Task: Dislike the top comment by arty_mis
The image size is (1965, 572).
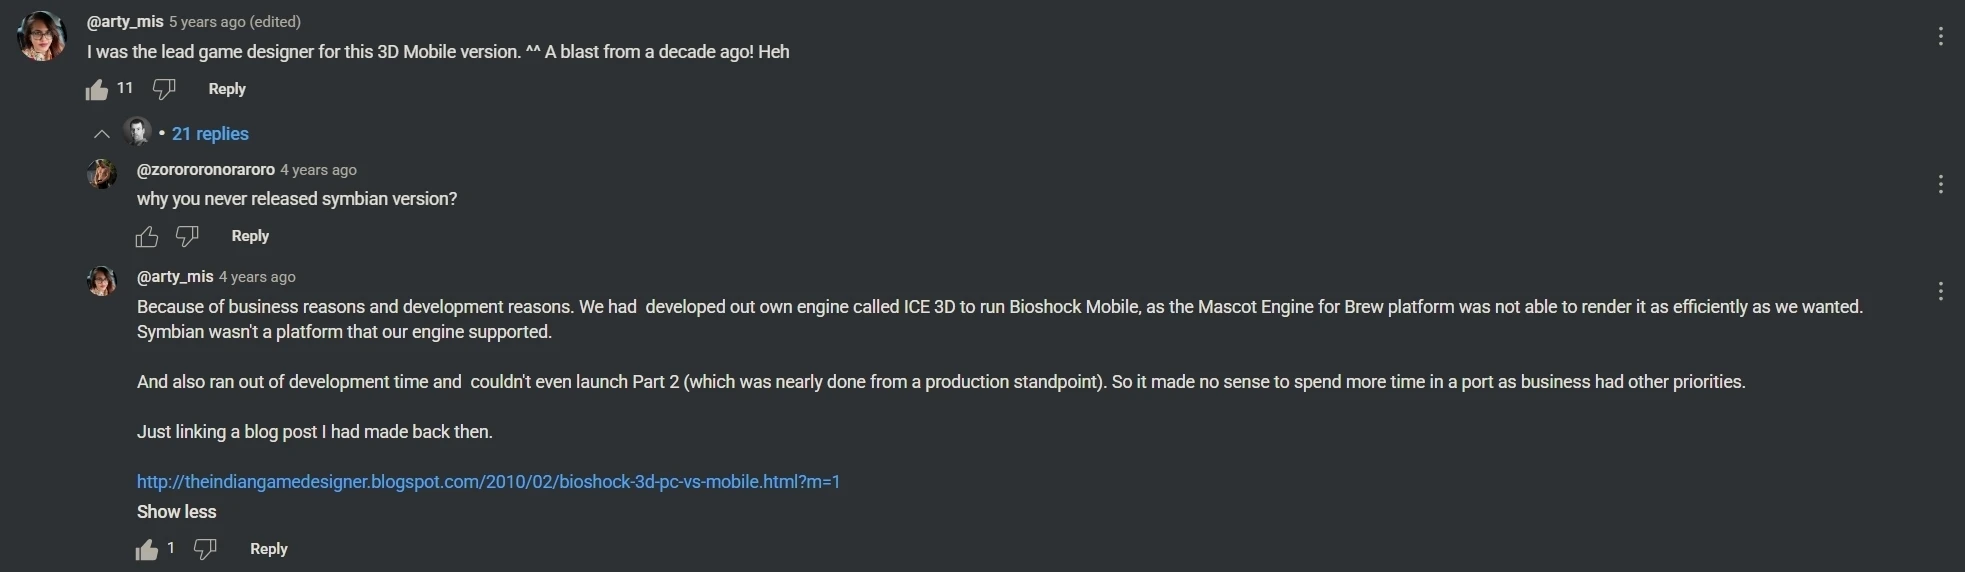Action: point(164,89)
